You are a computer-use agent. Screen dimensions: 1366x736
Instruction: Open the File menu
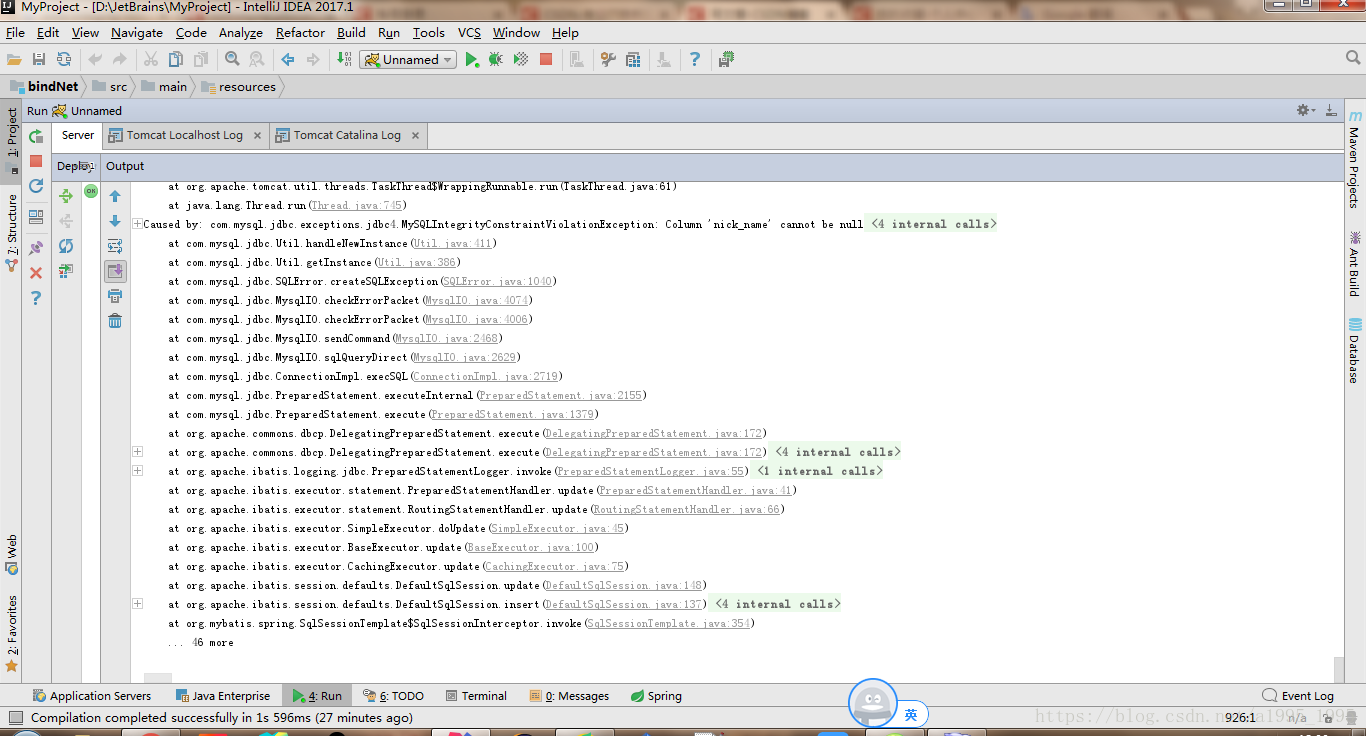click(x=15, y=32)
